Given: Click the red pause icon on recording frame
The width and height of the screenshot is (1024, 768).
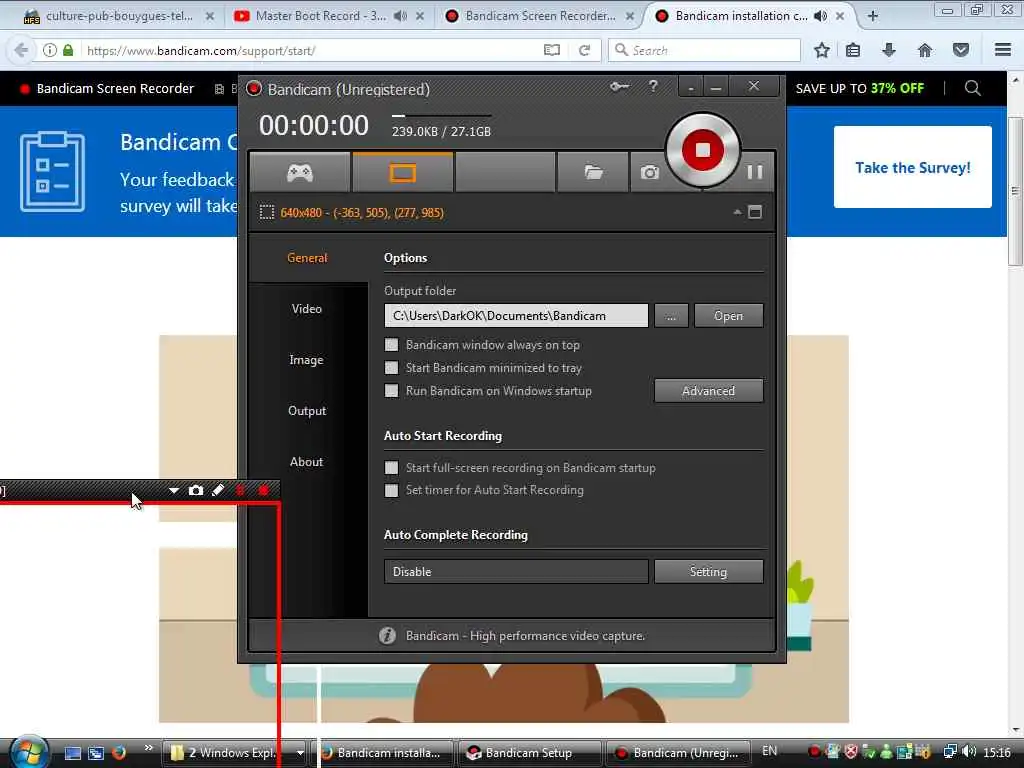Looking at the screenshot, I should 240,490.
